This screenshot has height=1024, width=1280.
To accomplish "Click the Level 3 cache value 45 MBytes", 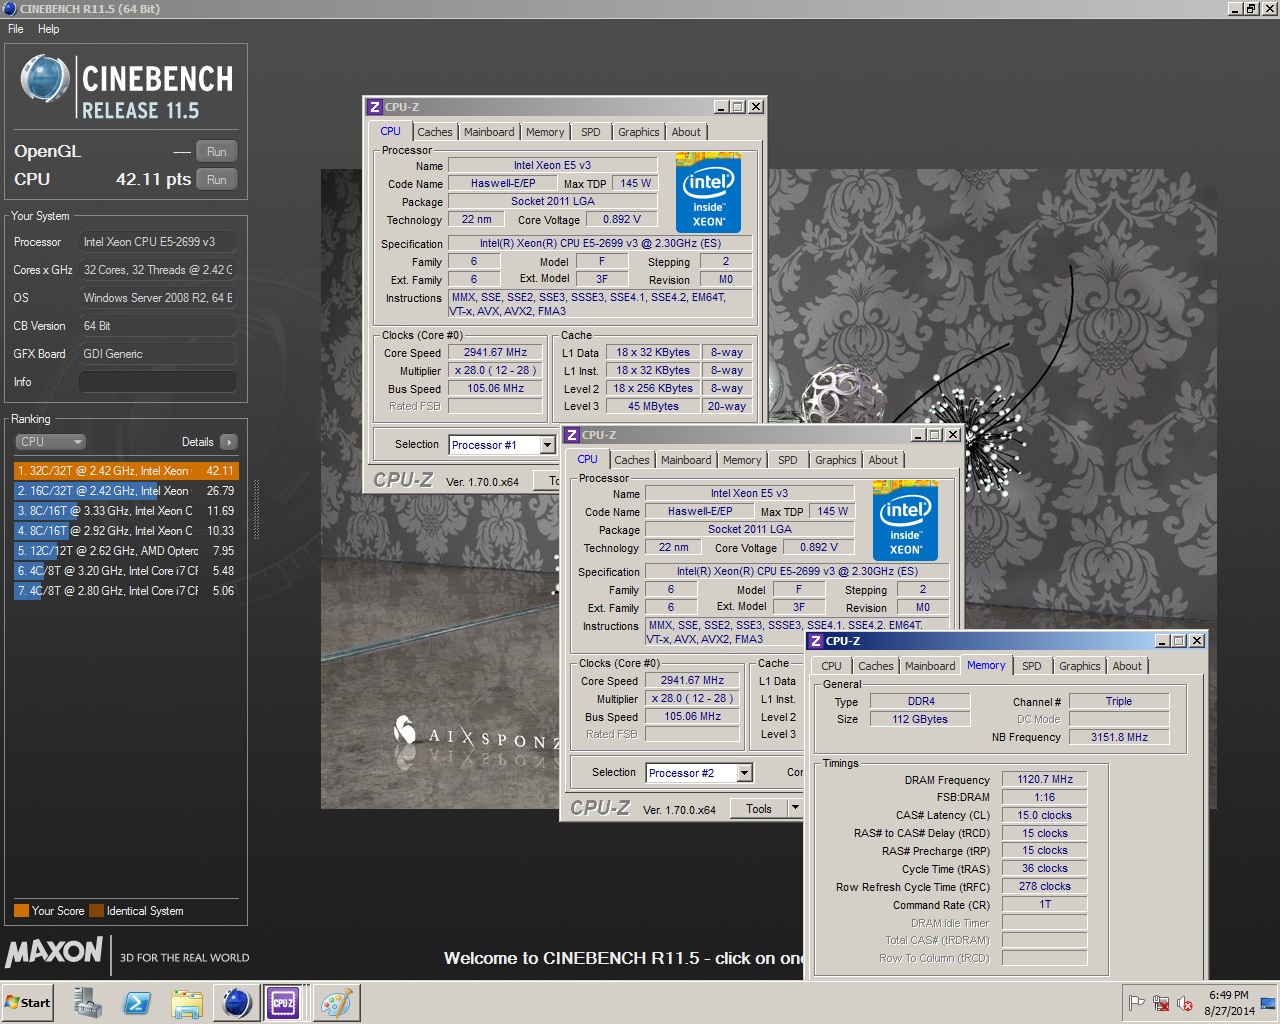I will click(653, 406).
